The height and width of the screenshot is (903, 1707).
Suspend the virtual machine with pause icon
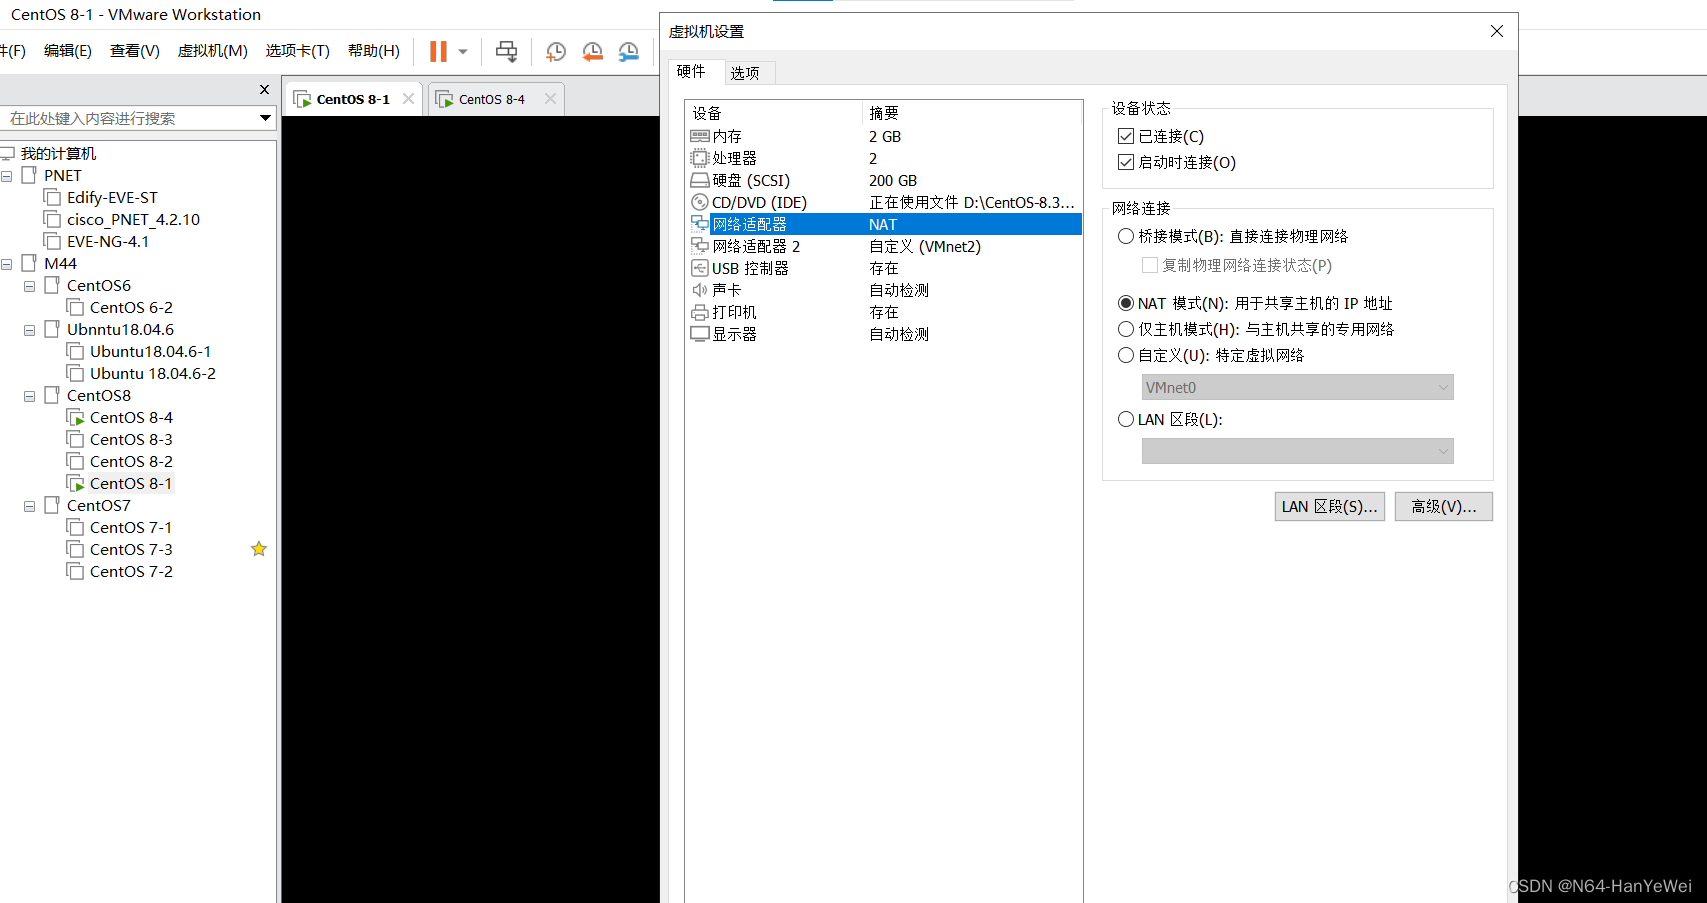click(x=437, y=51)
